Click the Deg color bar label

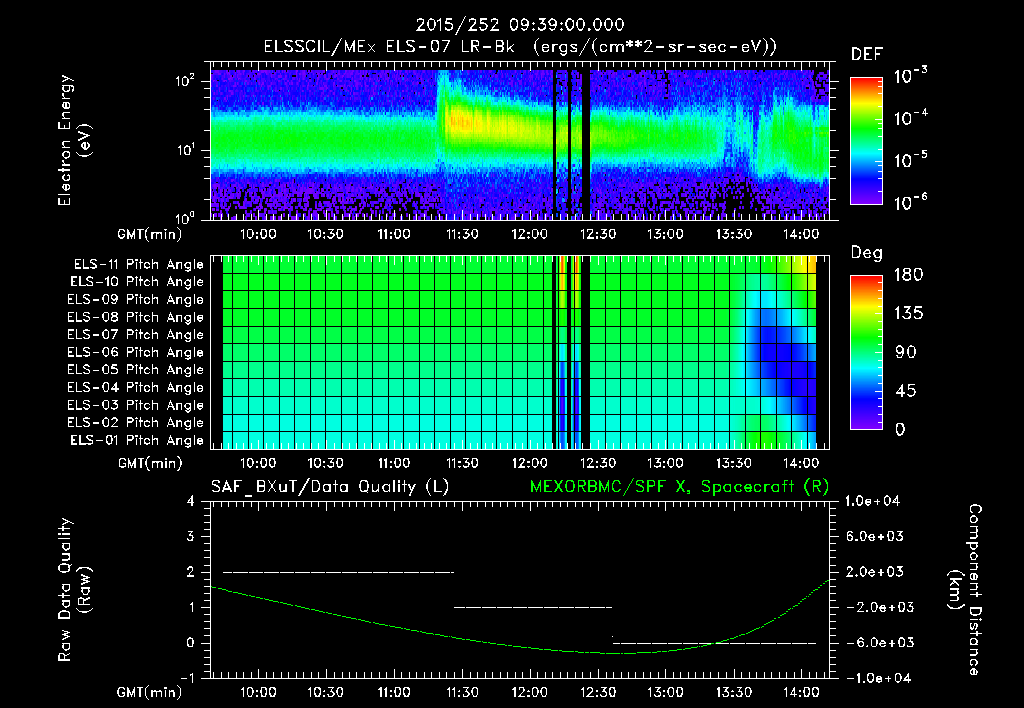click(x=867, y=253)
